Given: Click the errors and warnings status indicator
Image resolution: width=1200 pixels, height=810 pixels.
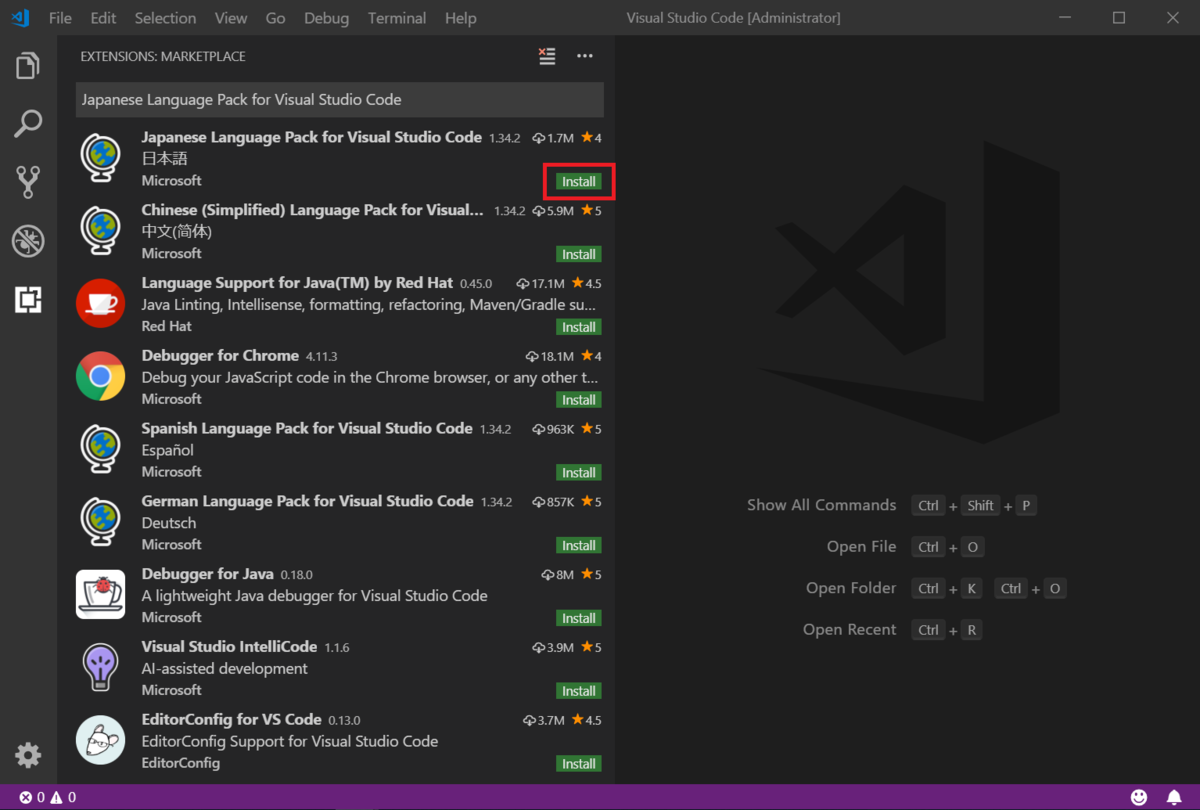Looking at the screenshot, I should pos(48,797).
